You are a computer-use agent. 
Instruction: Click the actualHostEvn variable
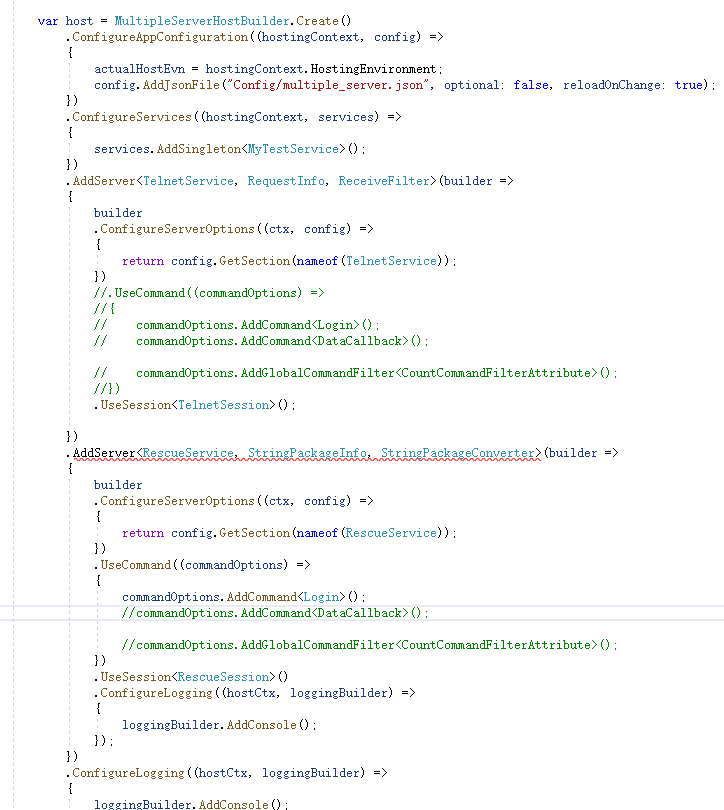coord(139,69)
